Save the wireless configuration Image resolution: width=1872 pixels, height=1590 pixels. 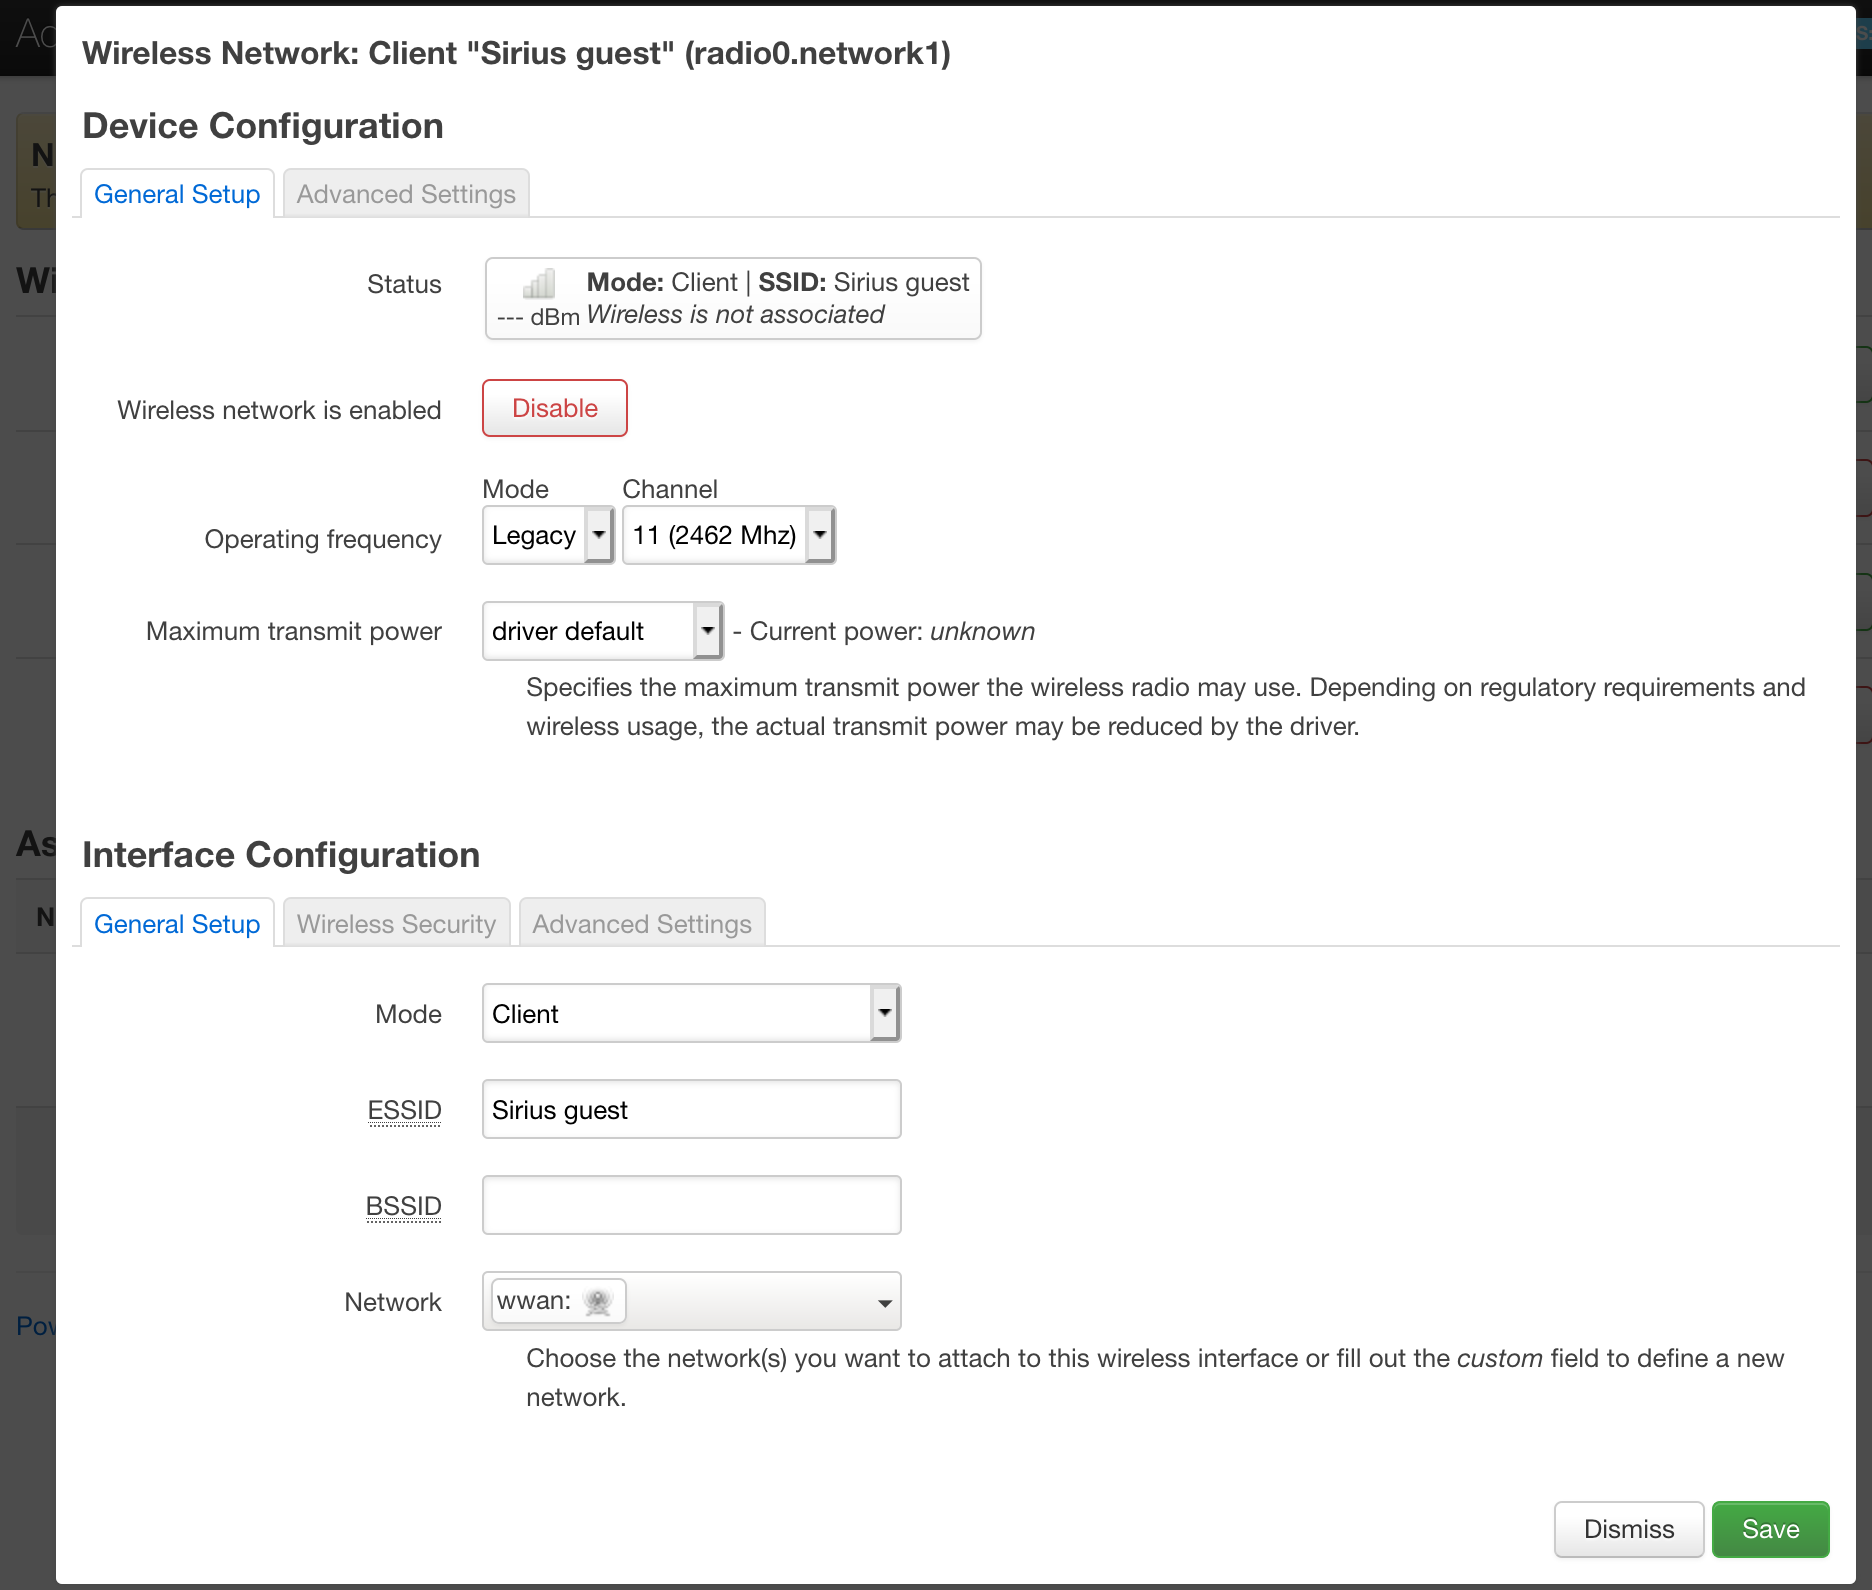1771,1529
